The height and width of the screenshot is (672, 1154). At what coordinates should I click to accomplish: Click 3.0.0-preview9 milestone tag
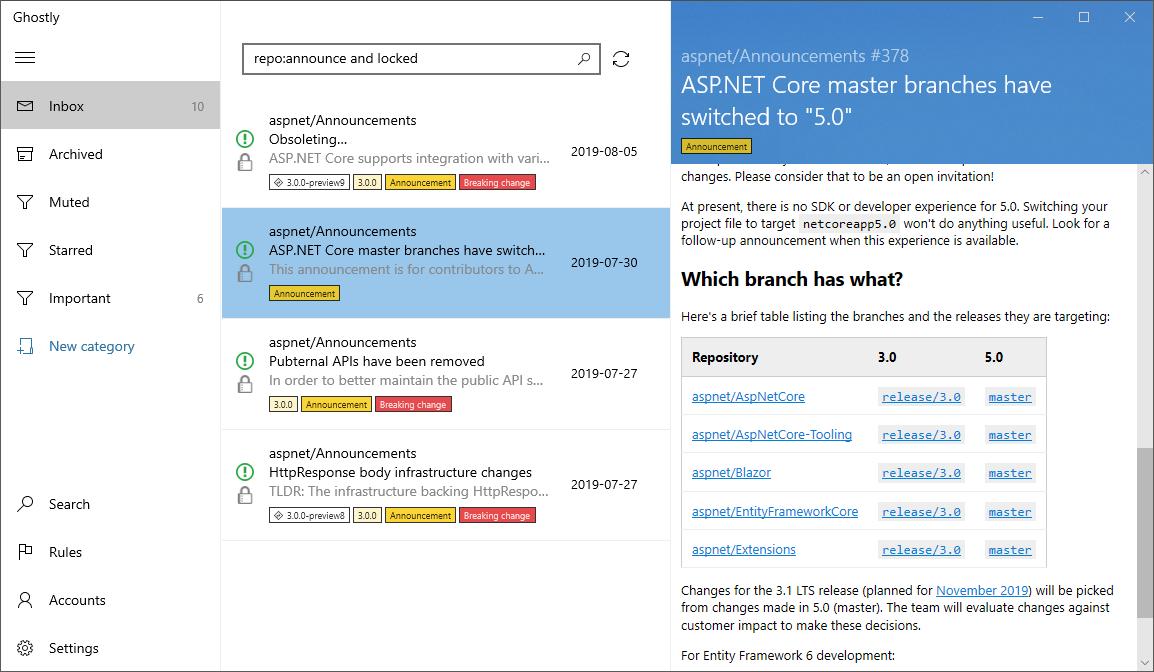point(309,183)
